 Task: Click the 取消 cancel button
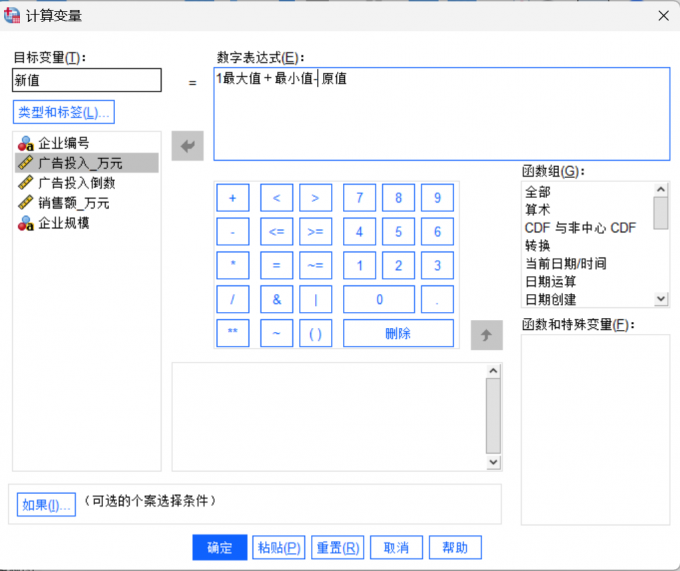coord(396,548)
